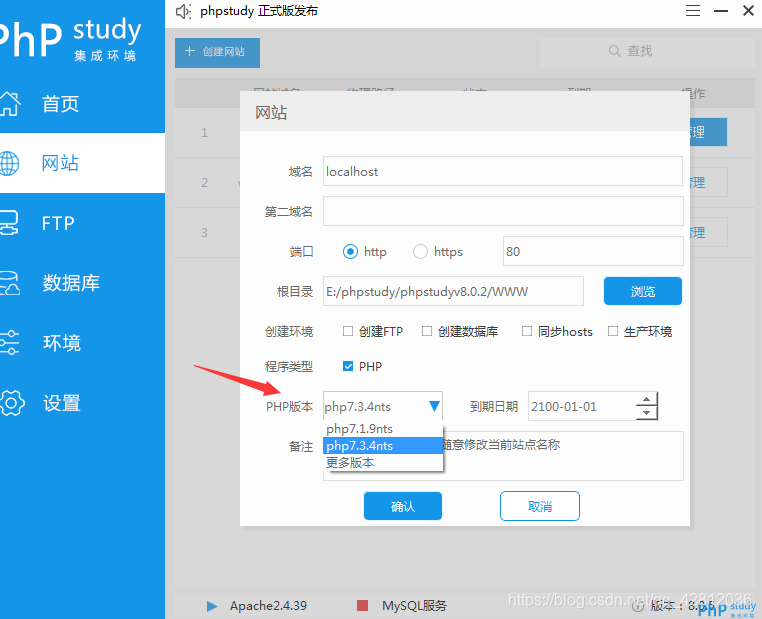Click the search magnifier icon
762x619 pixels.
(x=614, y=51)
